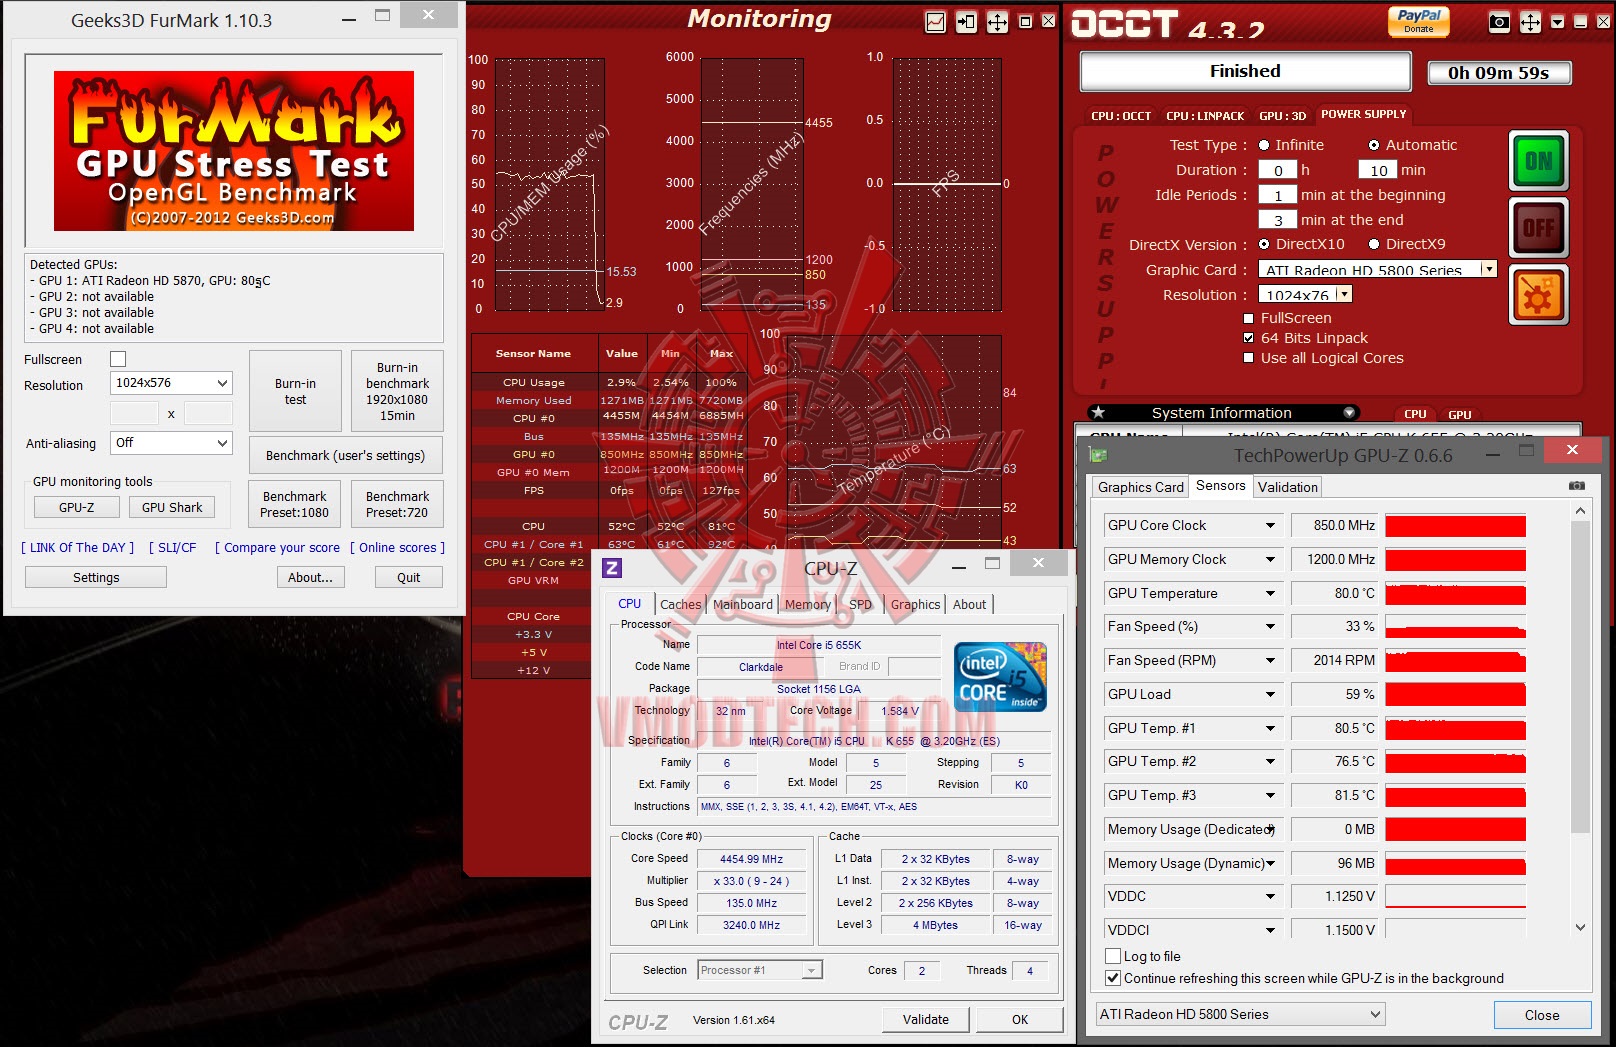
Task: Take a screenshot with OCCT camera icon
Action: click(1499, 22)
